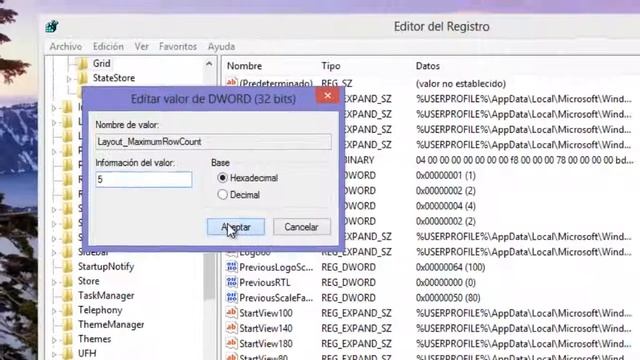Select the StartView140 value name
Image resolution: width=640 pixels, height=360 pixels.
(x=266, y=329)
